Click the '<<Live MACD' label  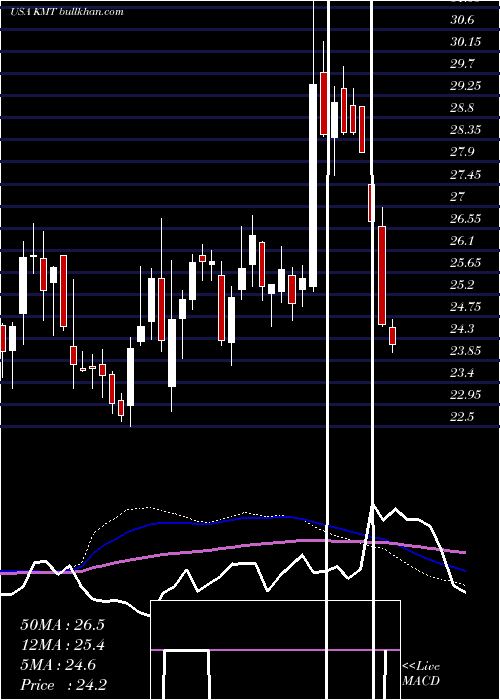(x=421, y=673)
